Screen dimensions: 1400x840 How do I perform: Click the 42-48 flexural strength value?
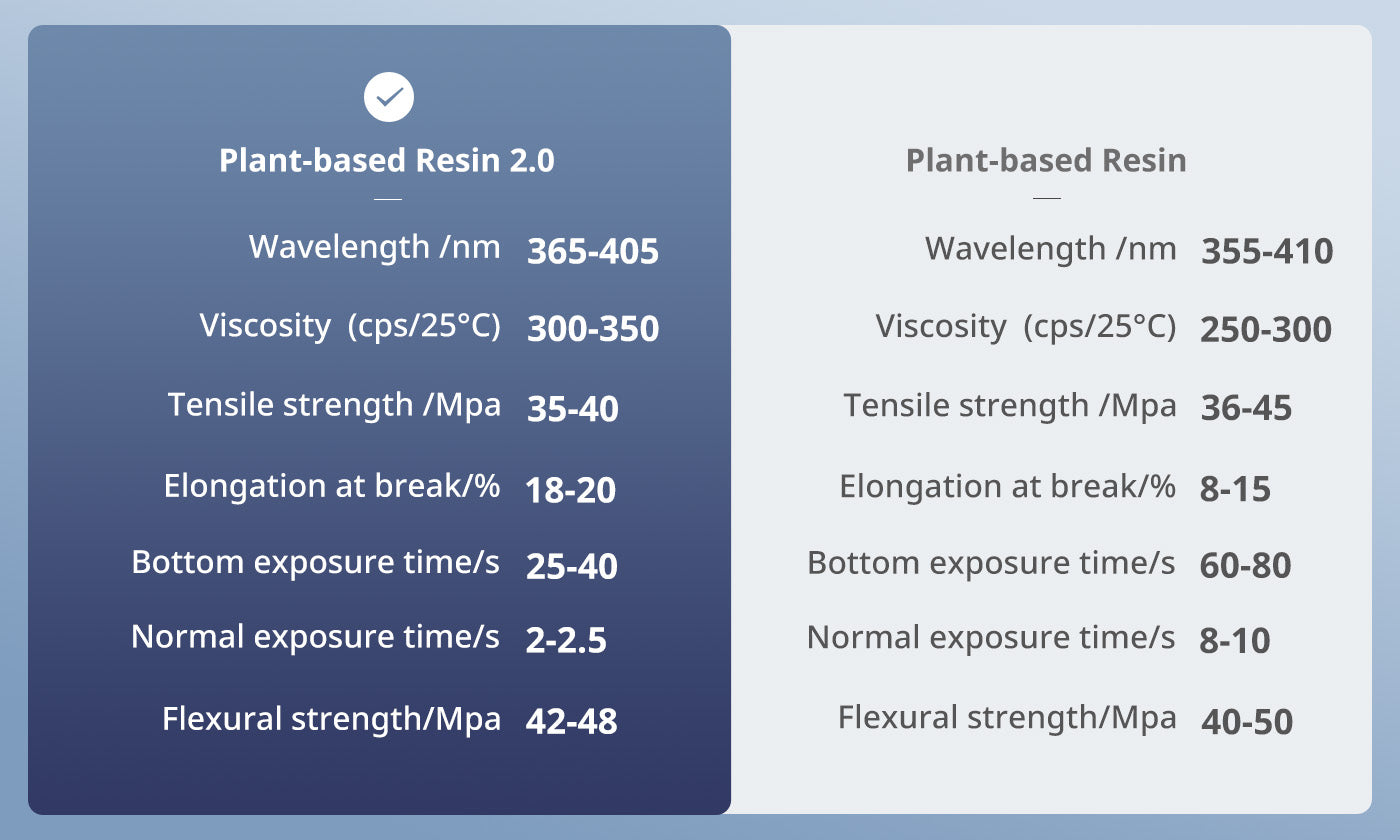tap(571, 721)
